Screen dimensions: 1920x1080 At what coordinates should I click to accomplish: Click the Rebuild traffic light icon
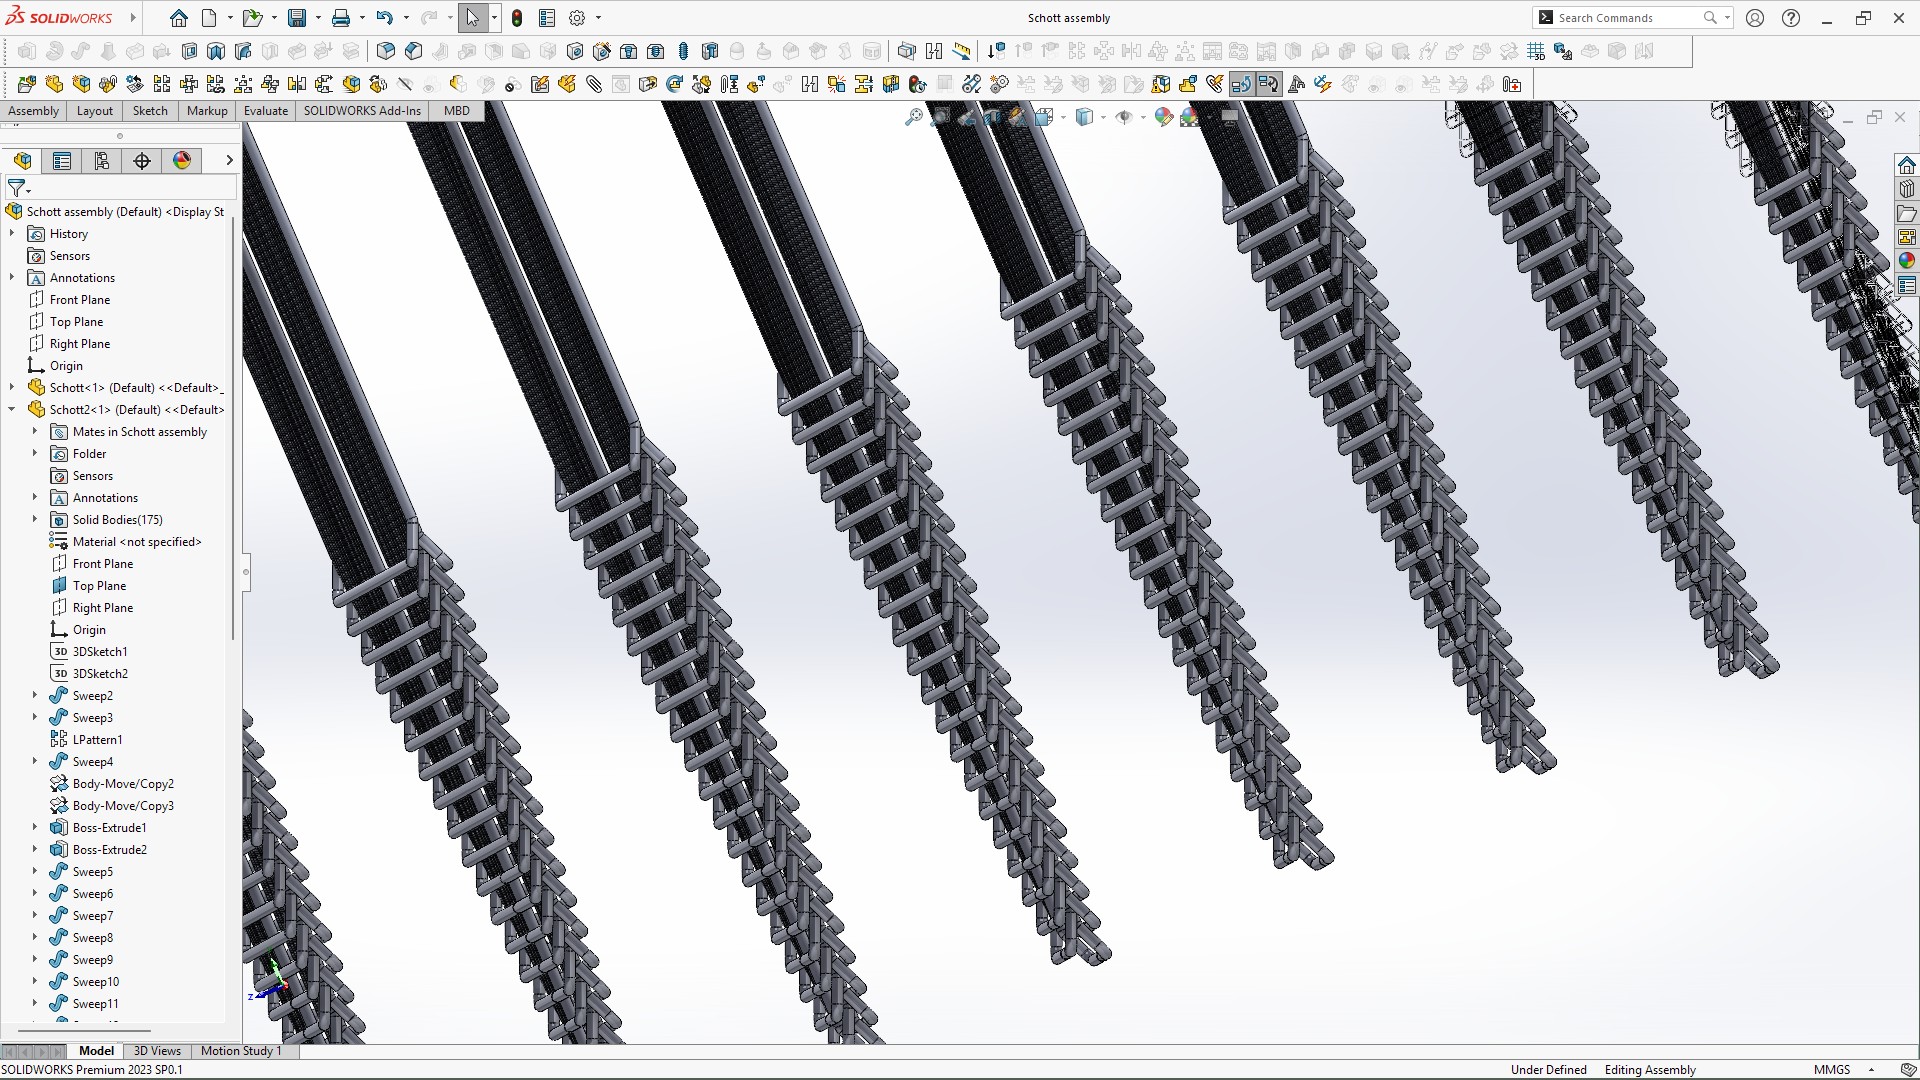tap(517, 18)
